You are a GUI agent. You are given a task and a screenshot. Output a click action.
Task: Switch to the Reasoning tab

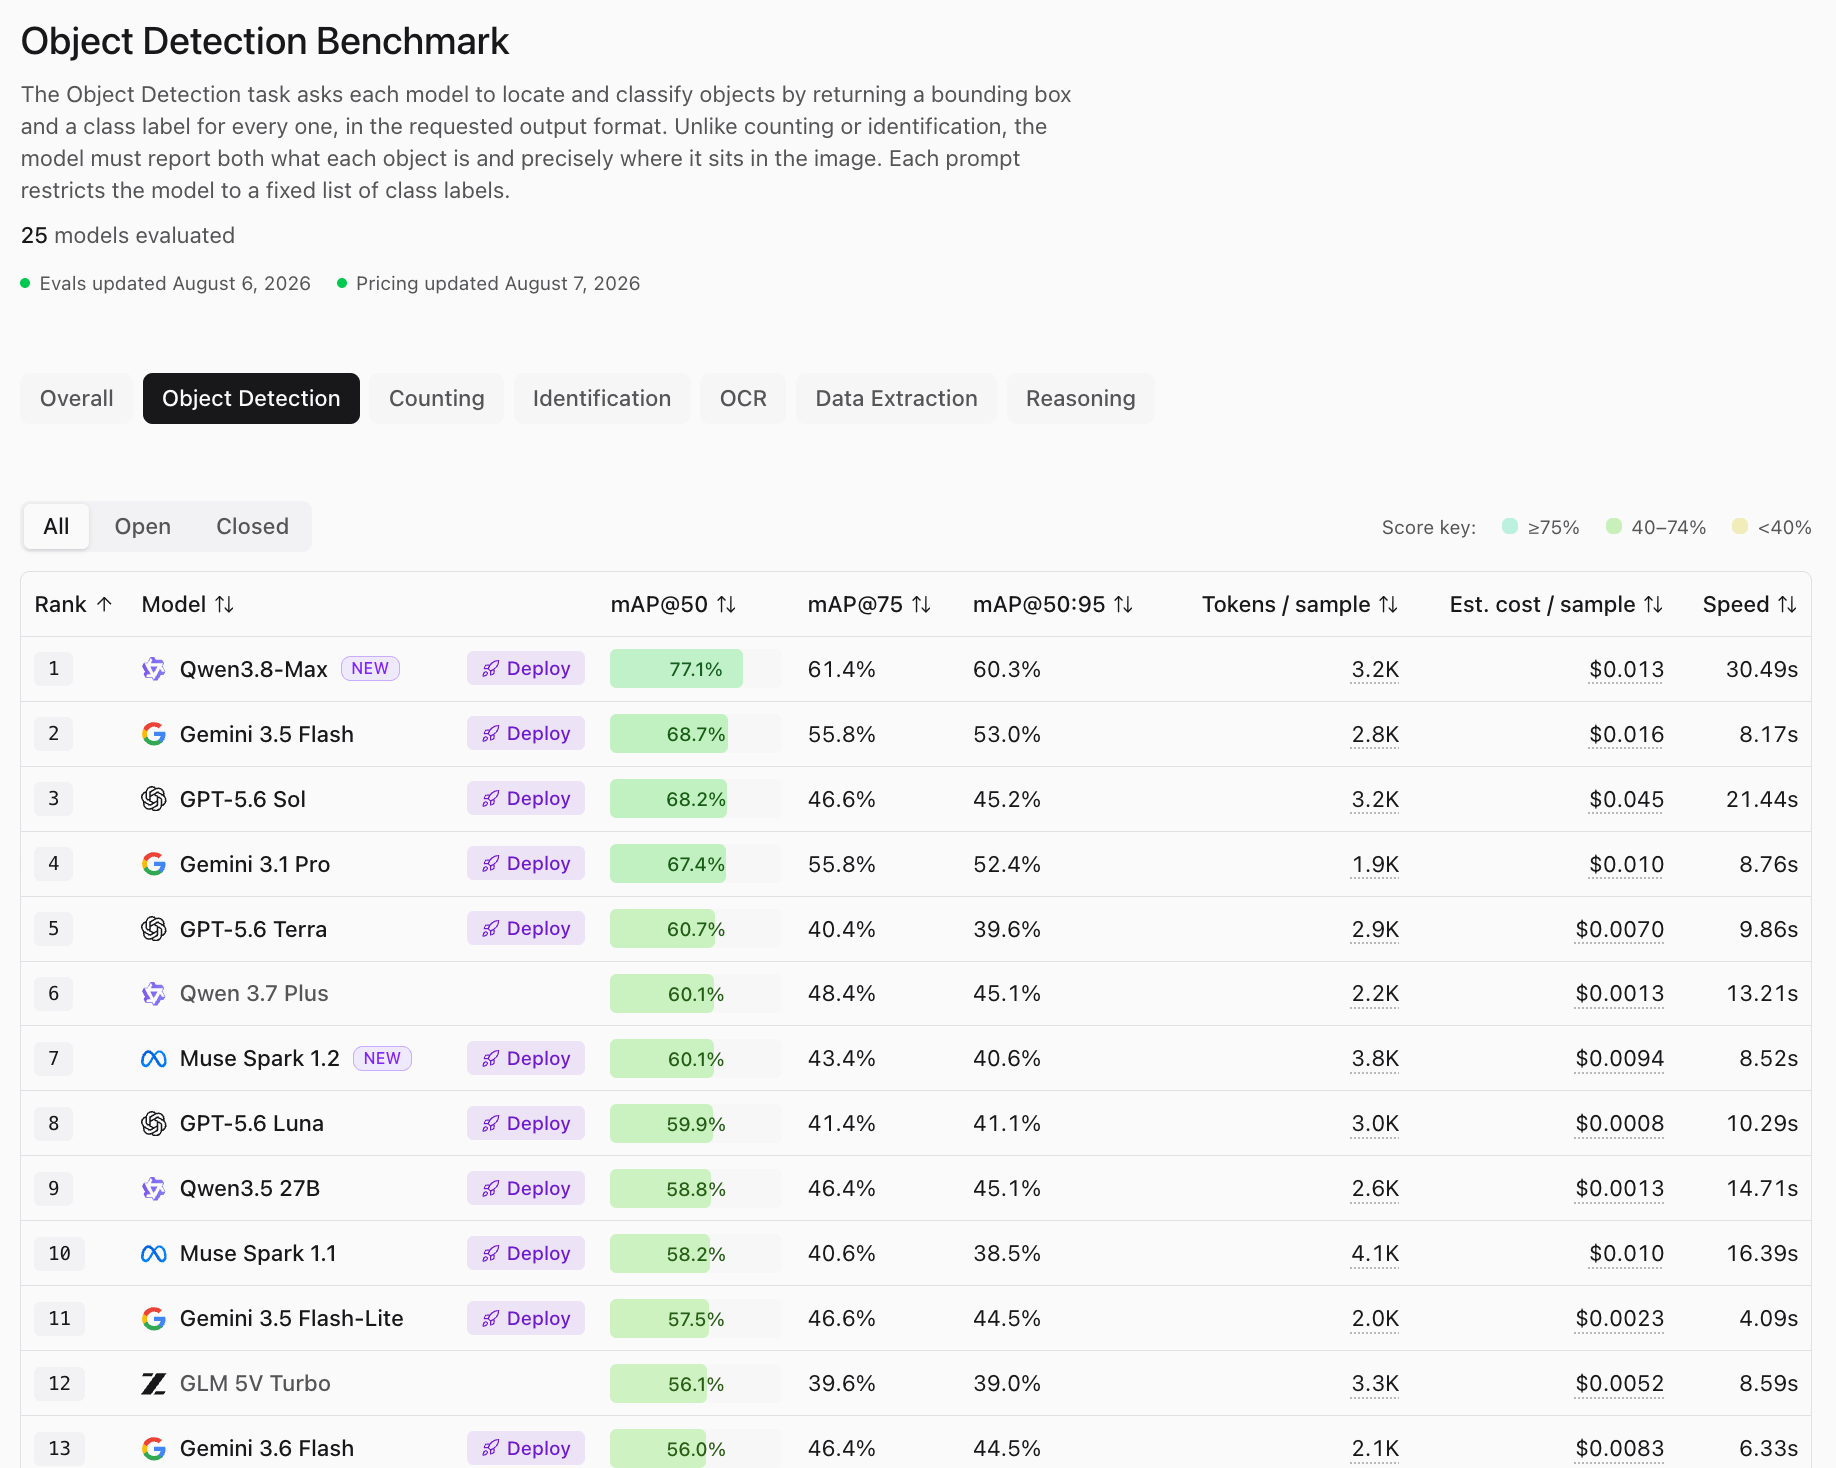coord(1081,399)
